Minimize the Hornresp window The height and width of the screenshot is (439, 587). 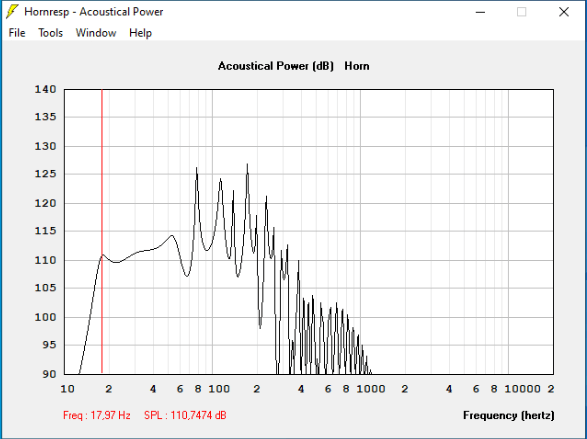pos(480,12)
